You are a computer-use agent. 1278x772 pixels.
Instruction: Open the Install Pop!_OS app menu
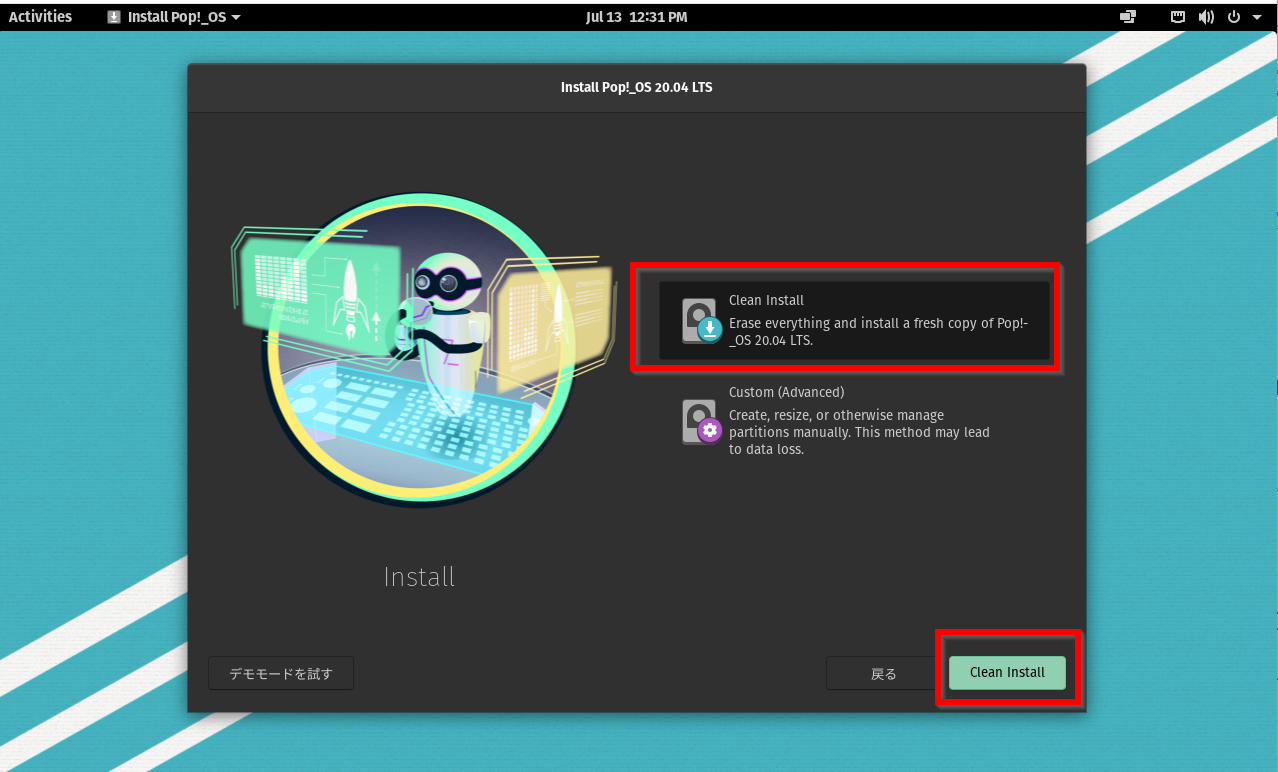(x=174, y=16)
